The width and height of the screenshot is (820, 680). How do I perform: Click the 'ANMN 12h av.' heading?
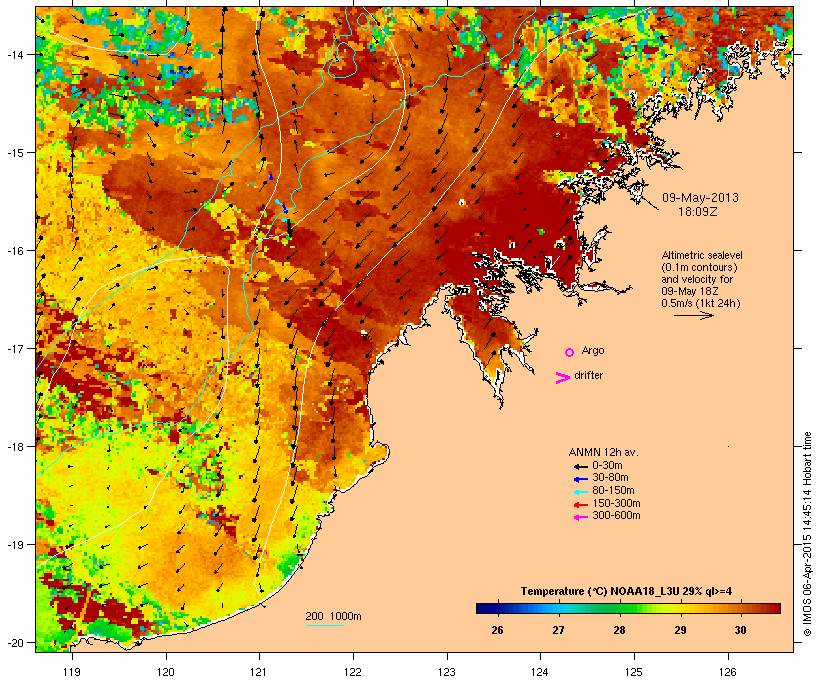click(x=603, y=452)
